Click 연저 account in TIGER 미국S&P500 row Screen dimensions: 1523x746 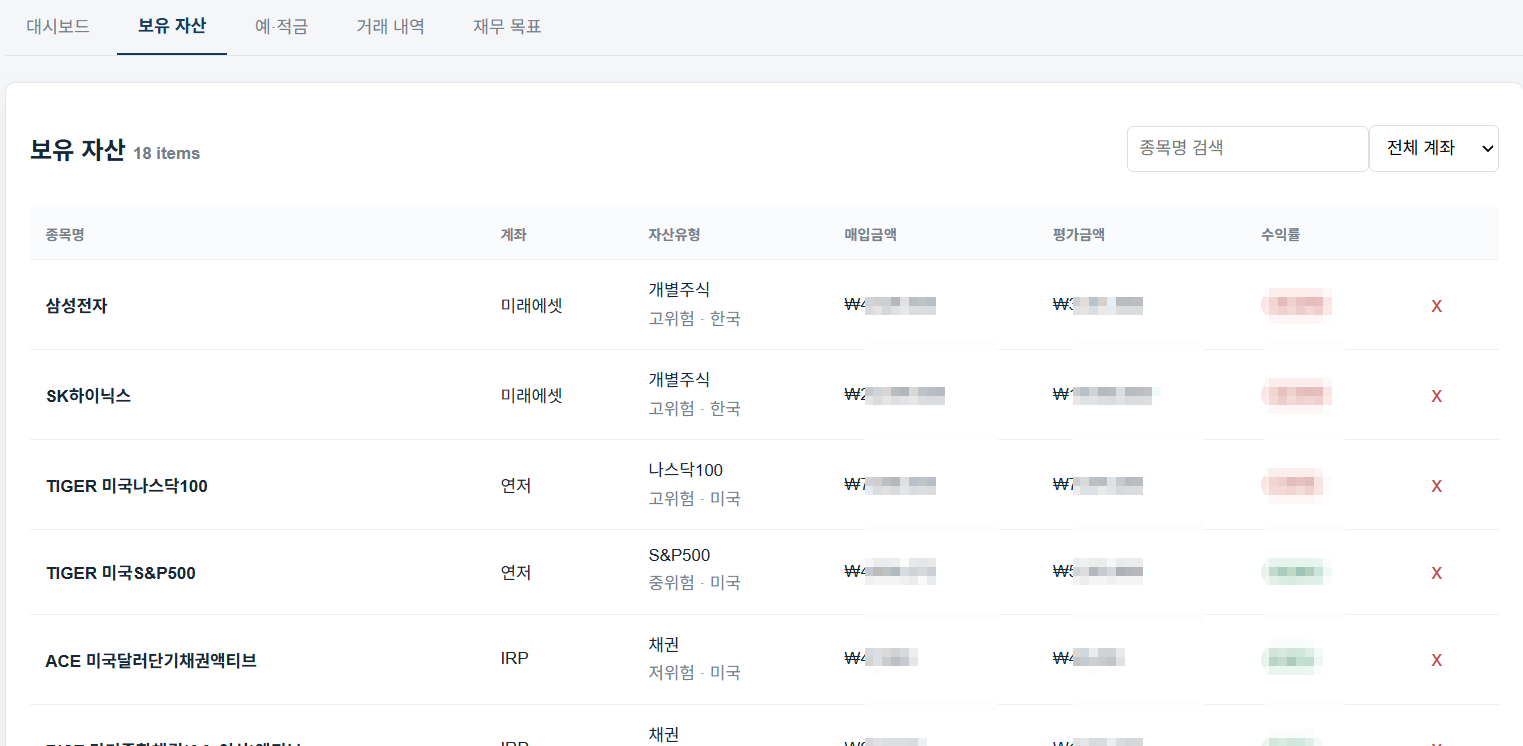[x=516, y=573]
